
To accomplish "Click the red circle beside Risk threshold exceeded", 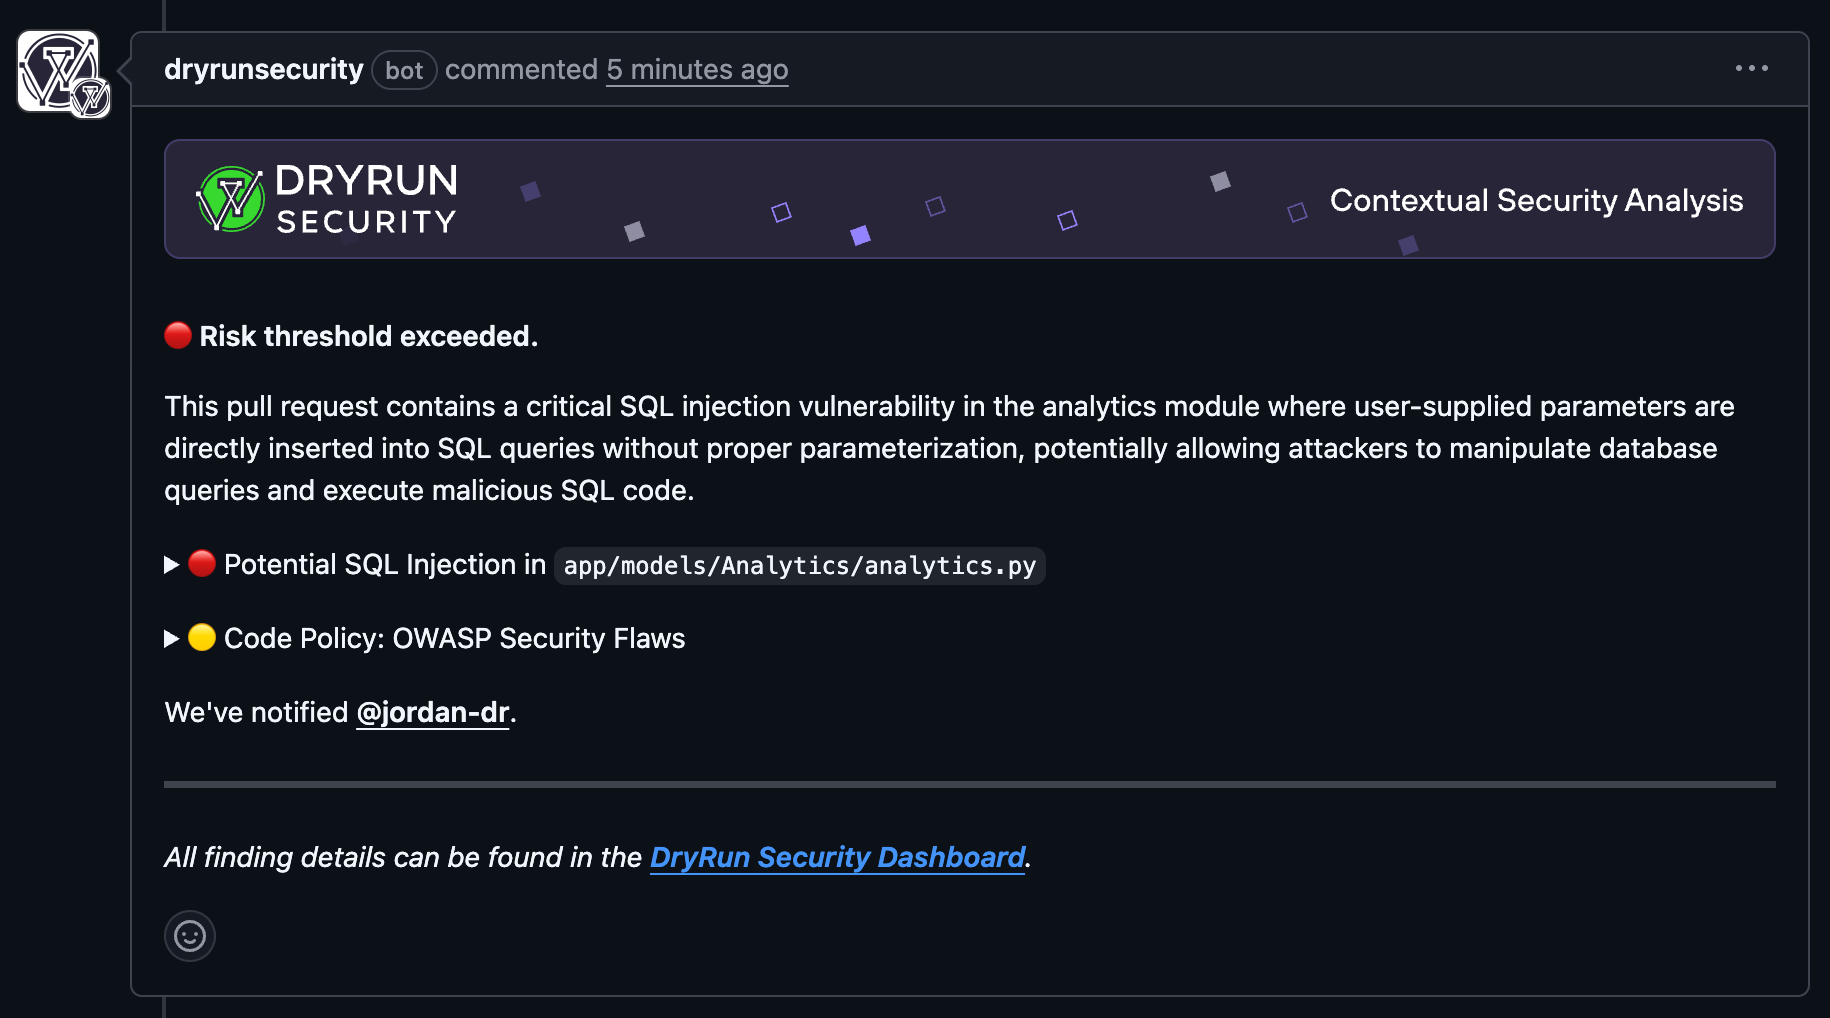I will coord(178,335).
